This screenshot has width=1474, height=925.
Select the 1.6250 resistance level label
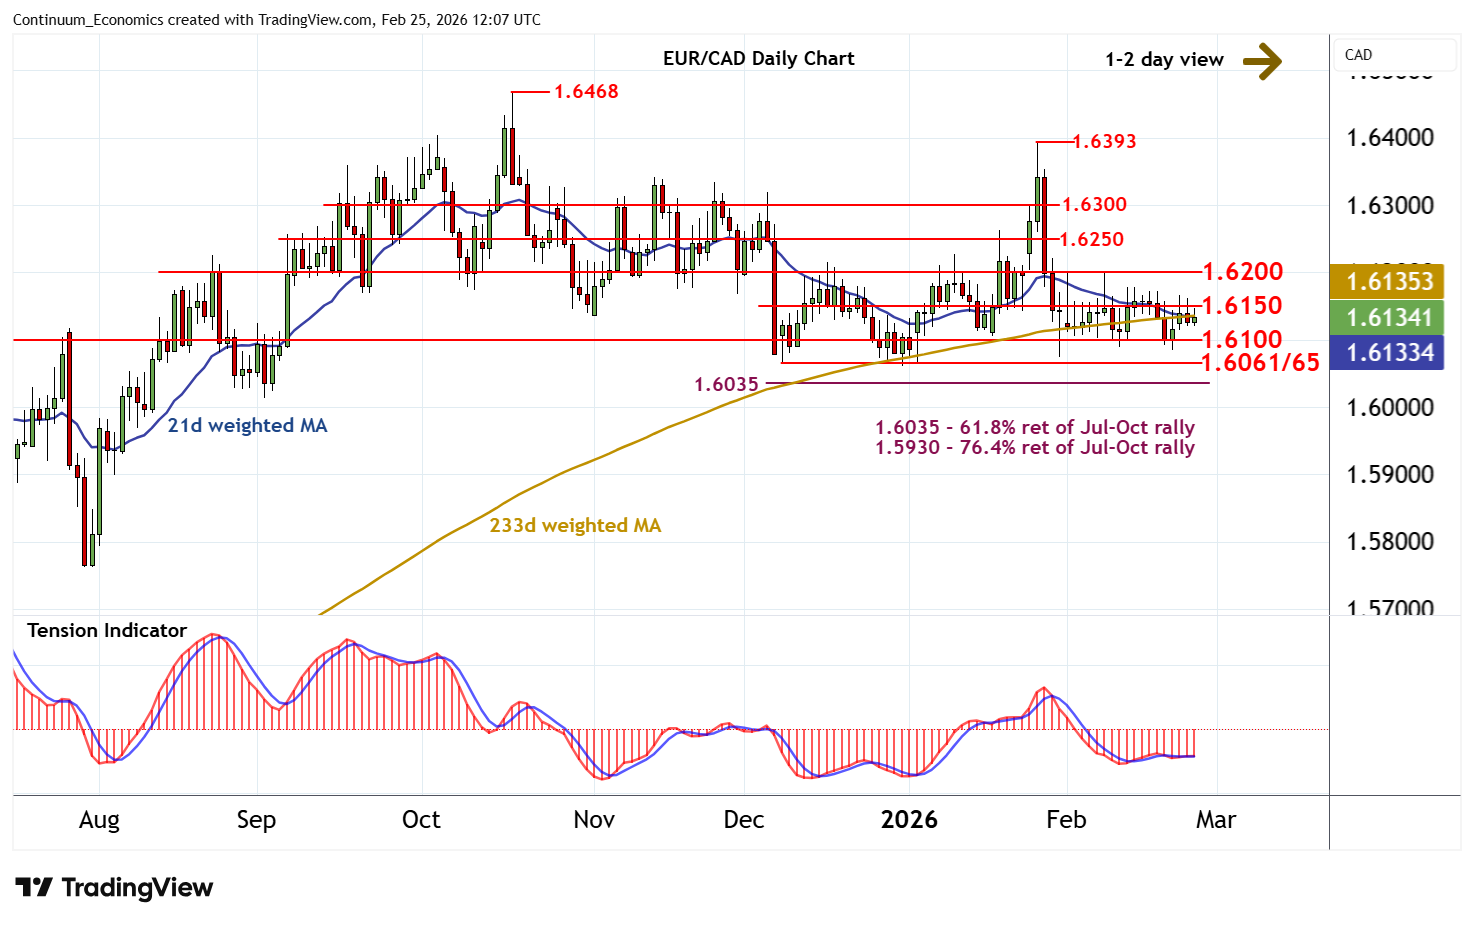(1091, 240)
